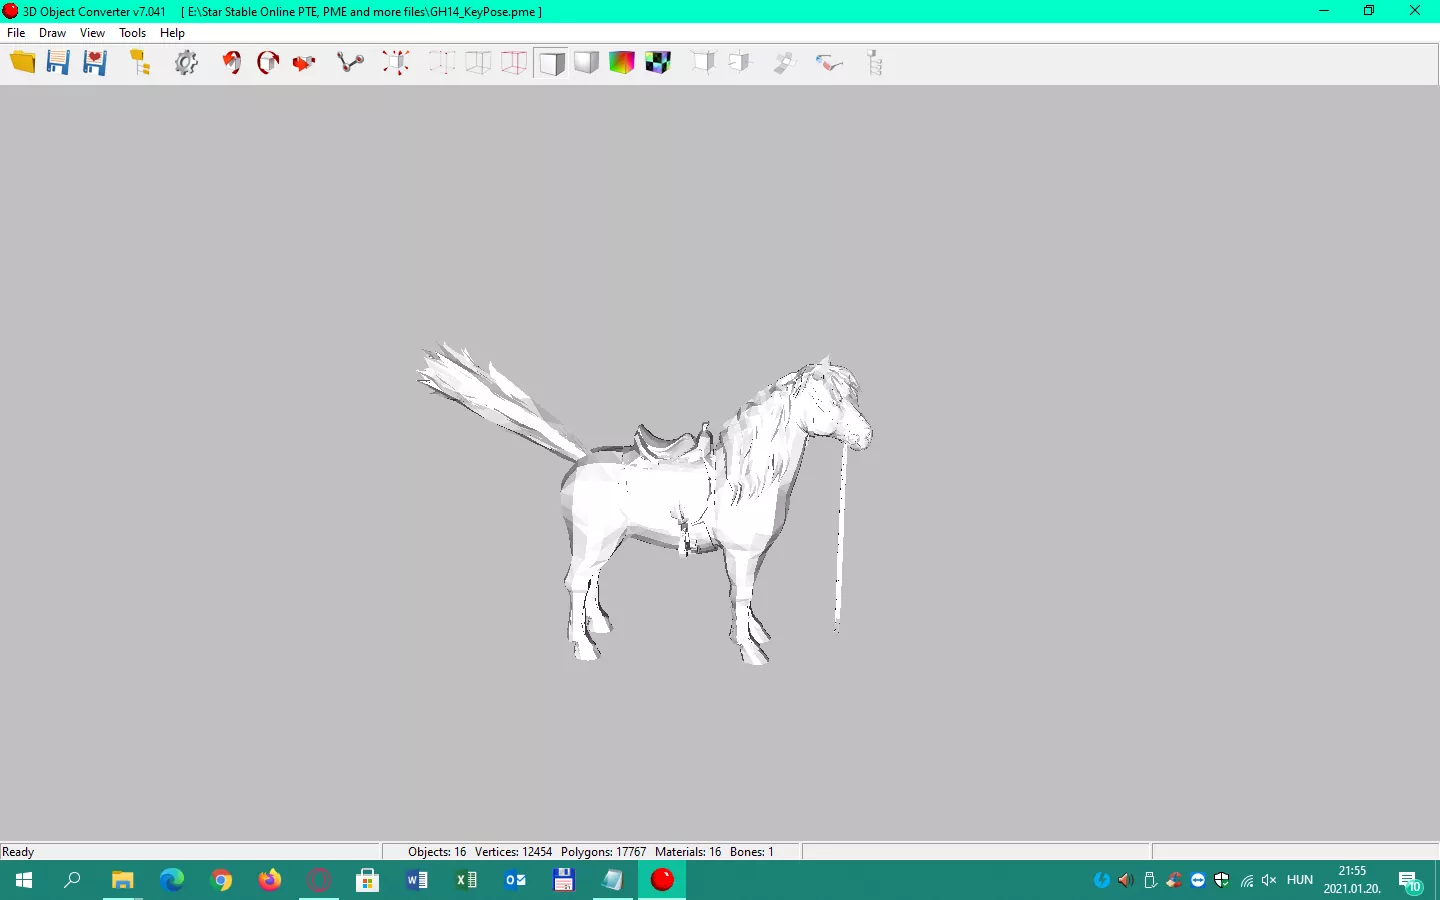Launch Microsoft Edge from the taskbar
The height and width of the screenshot is (900, 1440).
pyautogui.click(x=172, y=880)
